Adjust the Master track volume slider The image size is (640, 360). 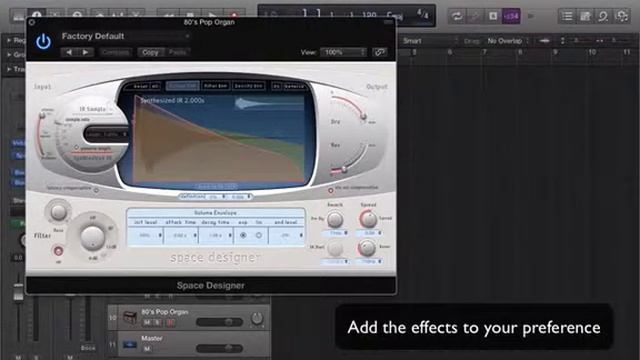(x=220, y=348)
